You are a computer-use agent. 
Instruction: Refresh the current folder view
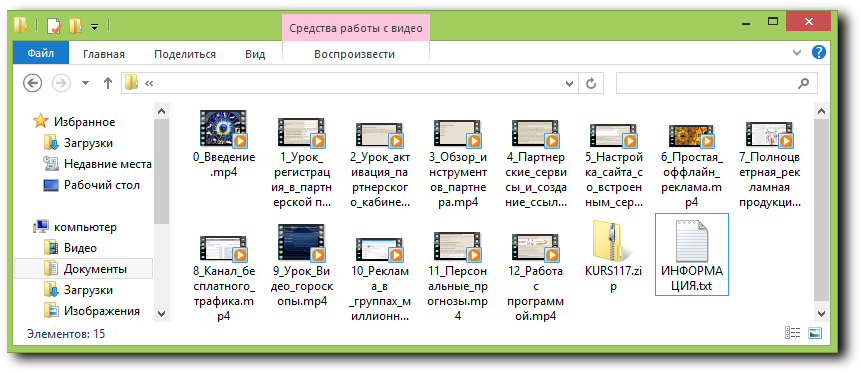[x=591, y=83]
